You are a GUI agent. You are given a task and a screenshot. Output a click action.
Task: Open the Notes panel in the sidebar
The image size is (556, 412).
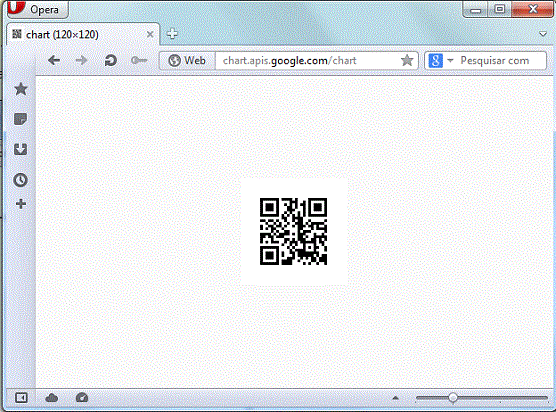click(x=21, y=119)
